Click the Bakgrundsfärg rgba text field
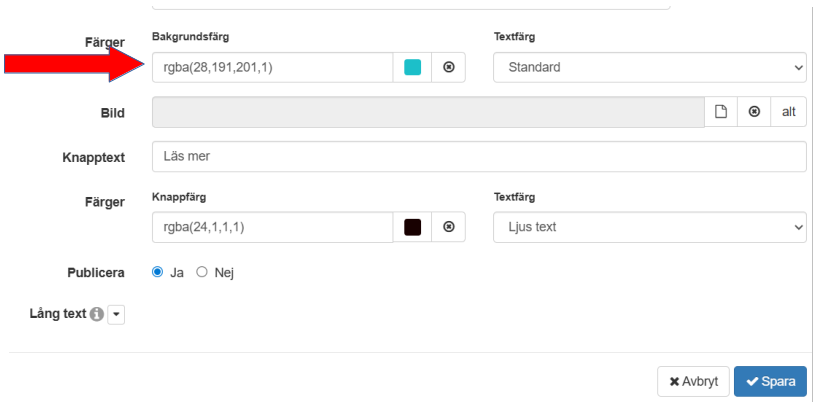 (271, 68)
